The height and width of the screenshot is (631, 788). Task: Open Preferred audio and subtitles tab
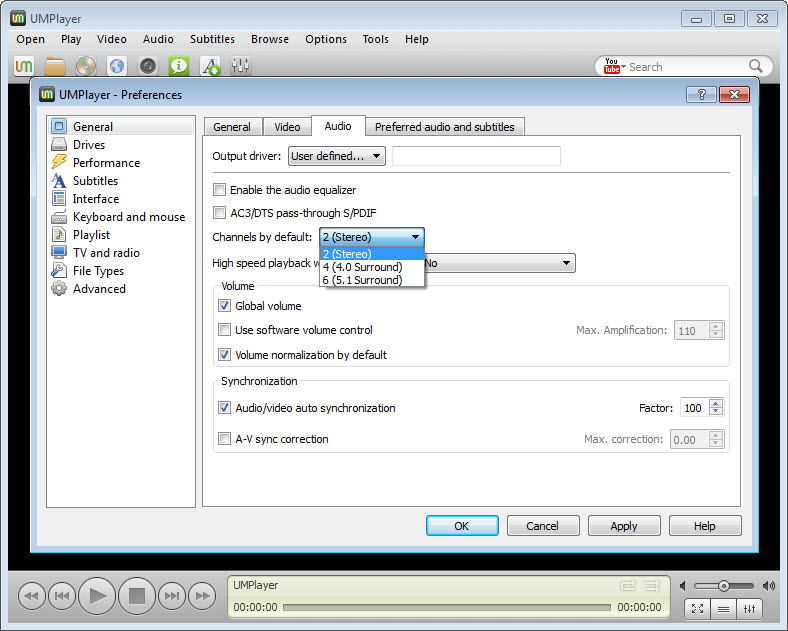click(x=445, y=127)
